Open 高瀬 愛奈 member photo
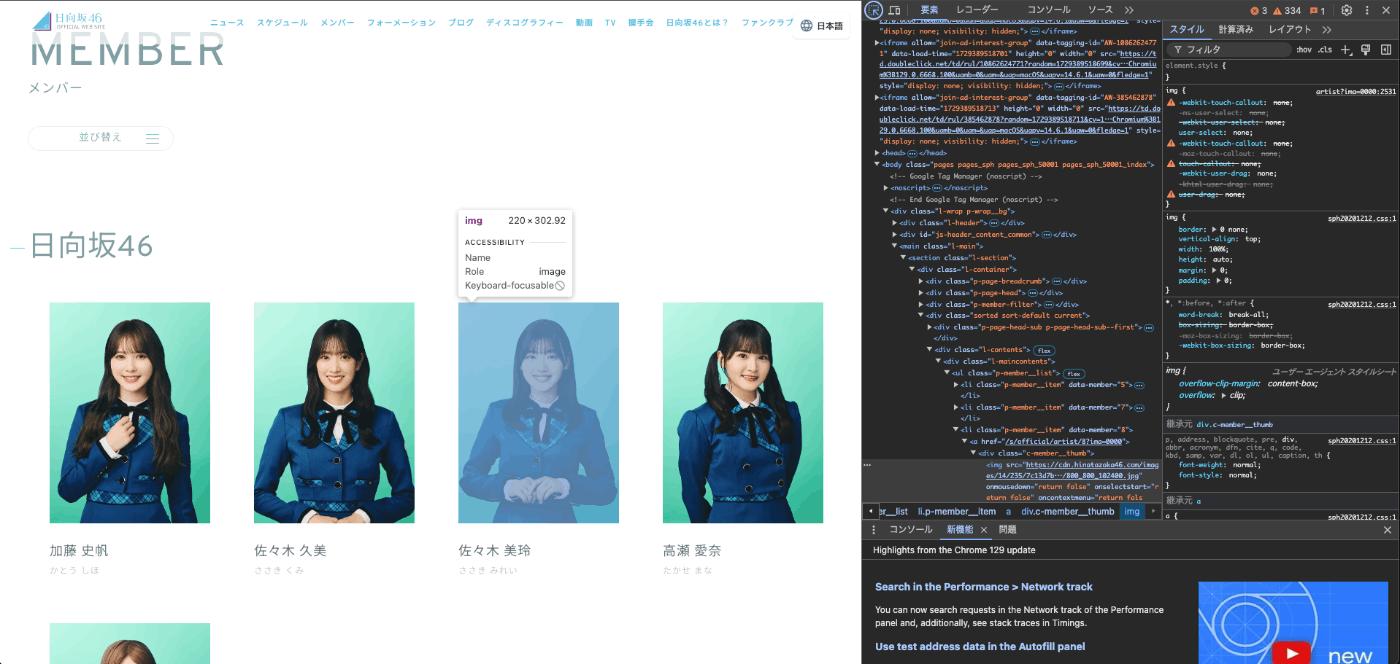 743,412
